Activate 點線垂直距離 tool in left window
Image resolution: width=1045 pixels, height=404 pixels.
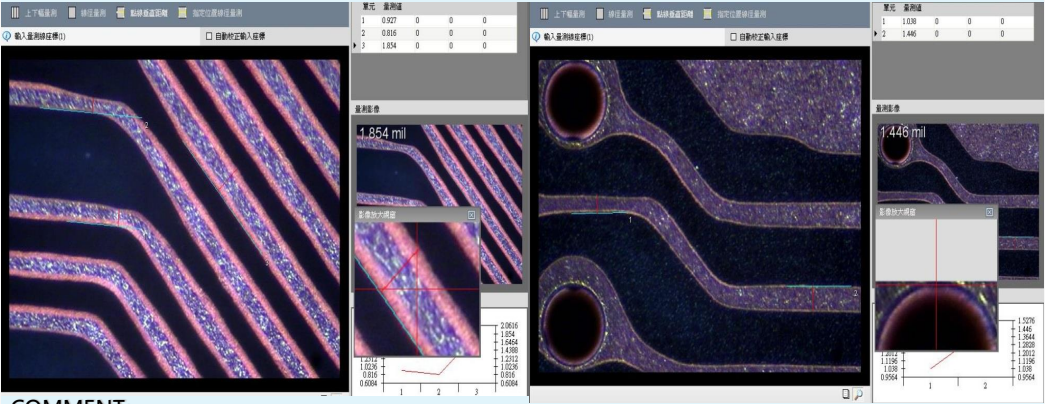pyautogui.click(x=153, y=14)
